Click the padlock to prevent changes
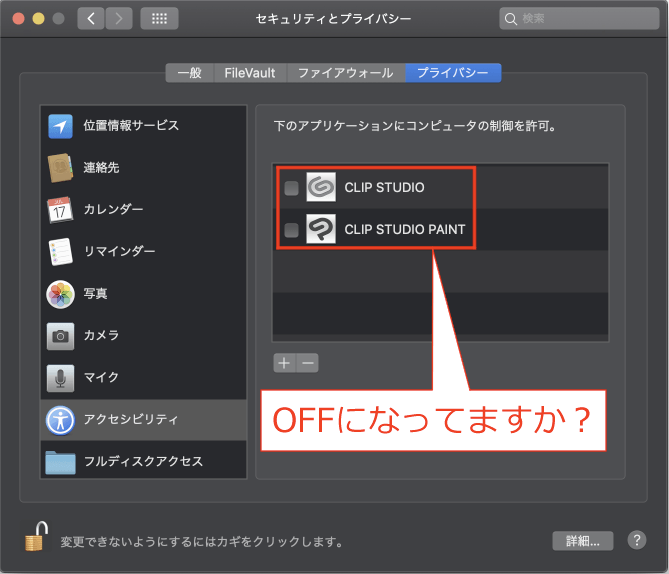Image resolution: width=669 pixels, height=574 pixels. 36,536
